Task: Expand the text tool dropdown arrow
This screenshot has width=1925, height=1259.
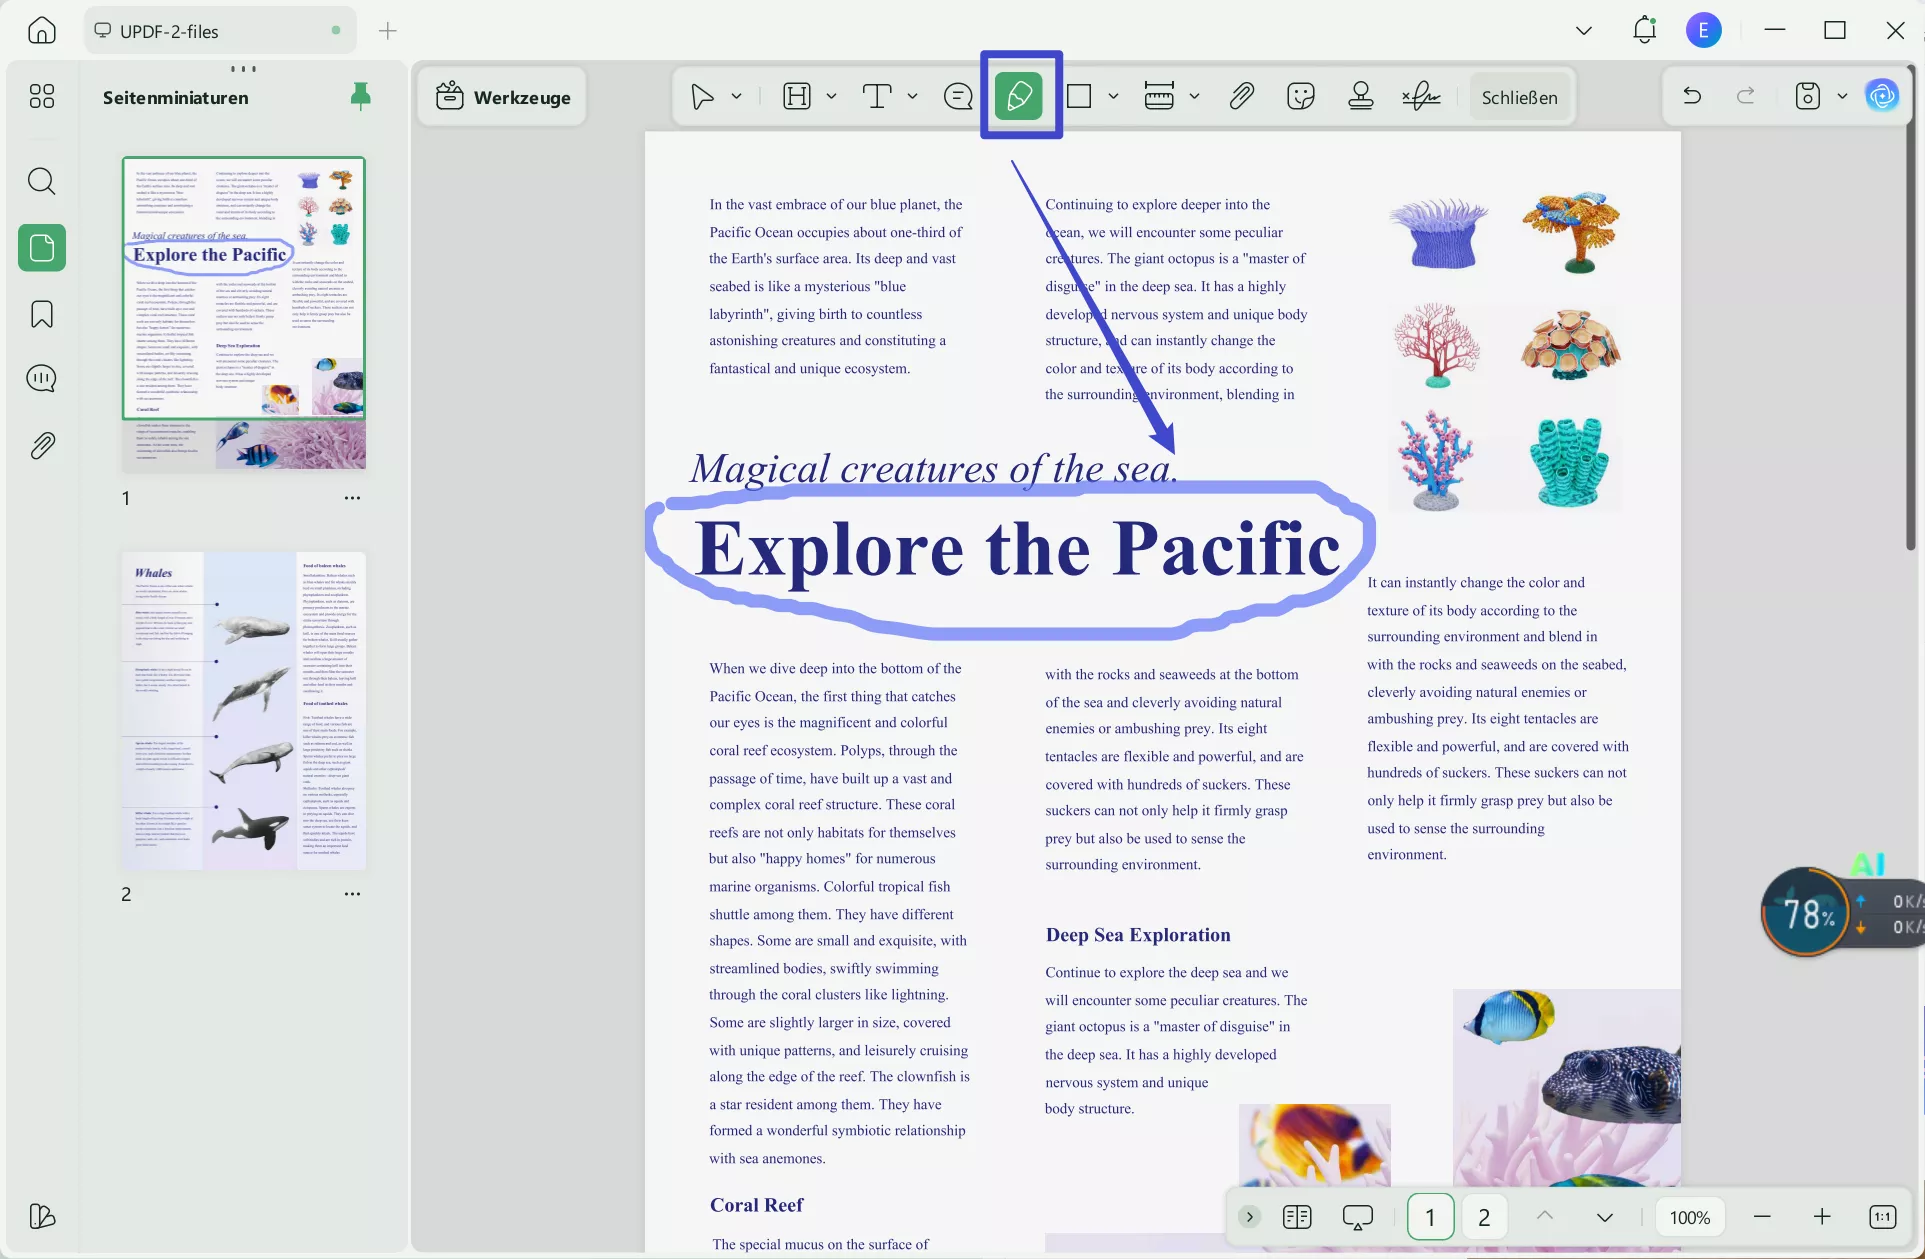Action: click(x=912, y=97)
